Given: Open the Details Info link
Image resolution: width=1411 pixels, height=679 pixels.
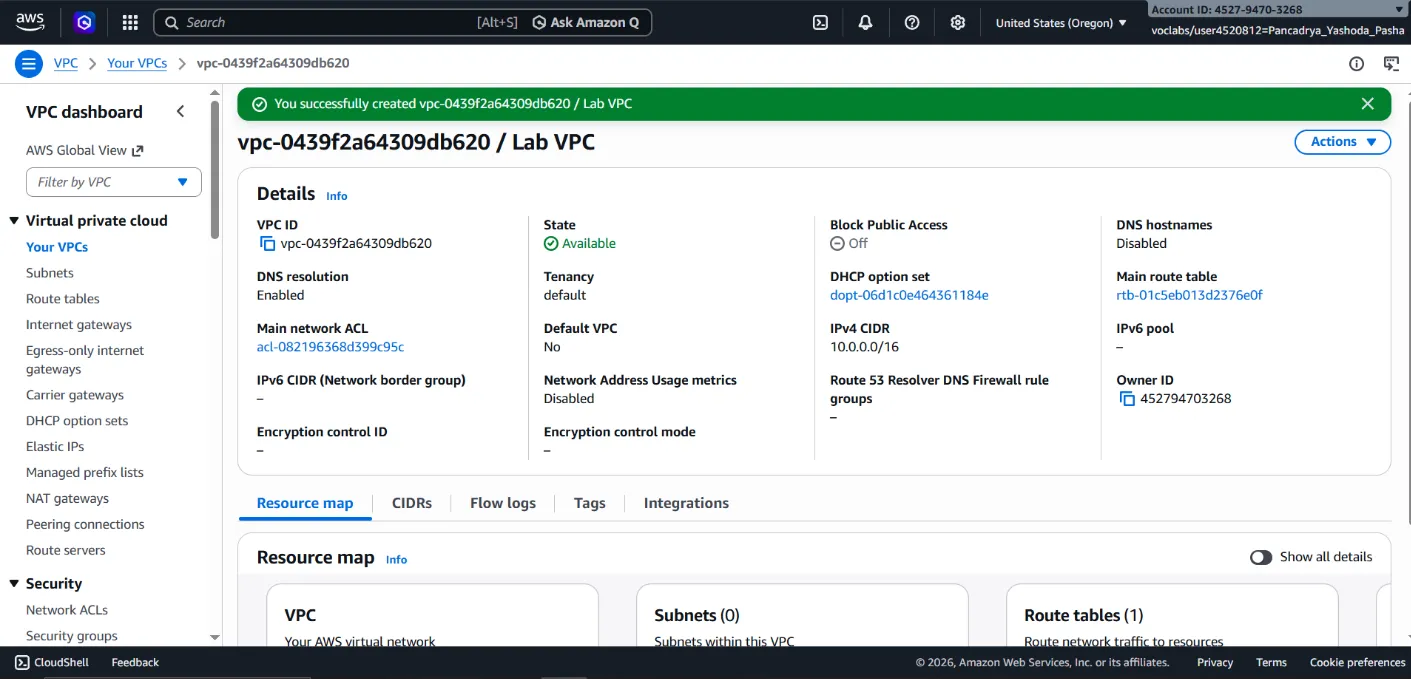Looking at the screenshot, I should tap(337, 196).
